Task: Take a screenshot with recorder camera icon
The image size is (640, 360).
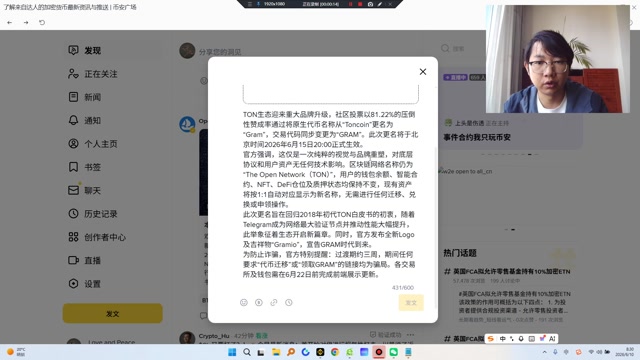Action: point(370,4)
